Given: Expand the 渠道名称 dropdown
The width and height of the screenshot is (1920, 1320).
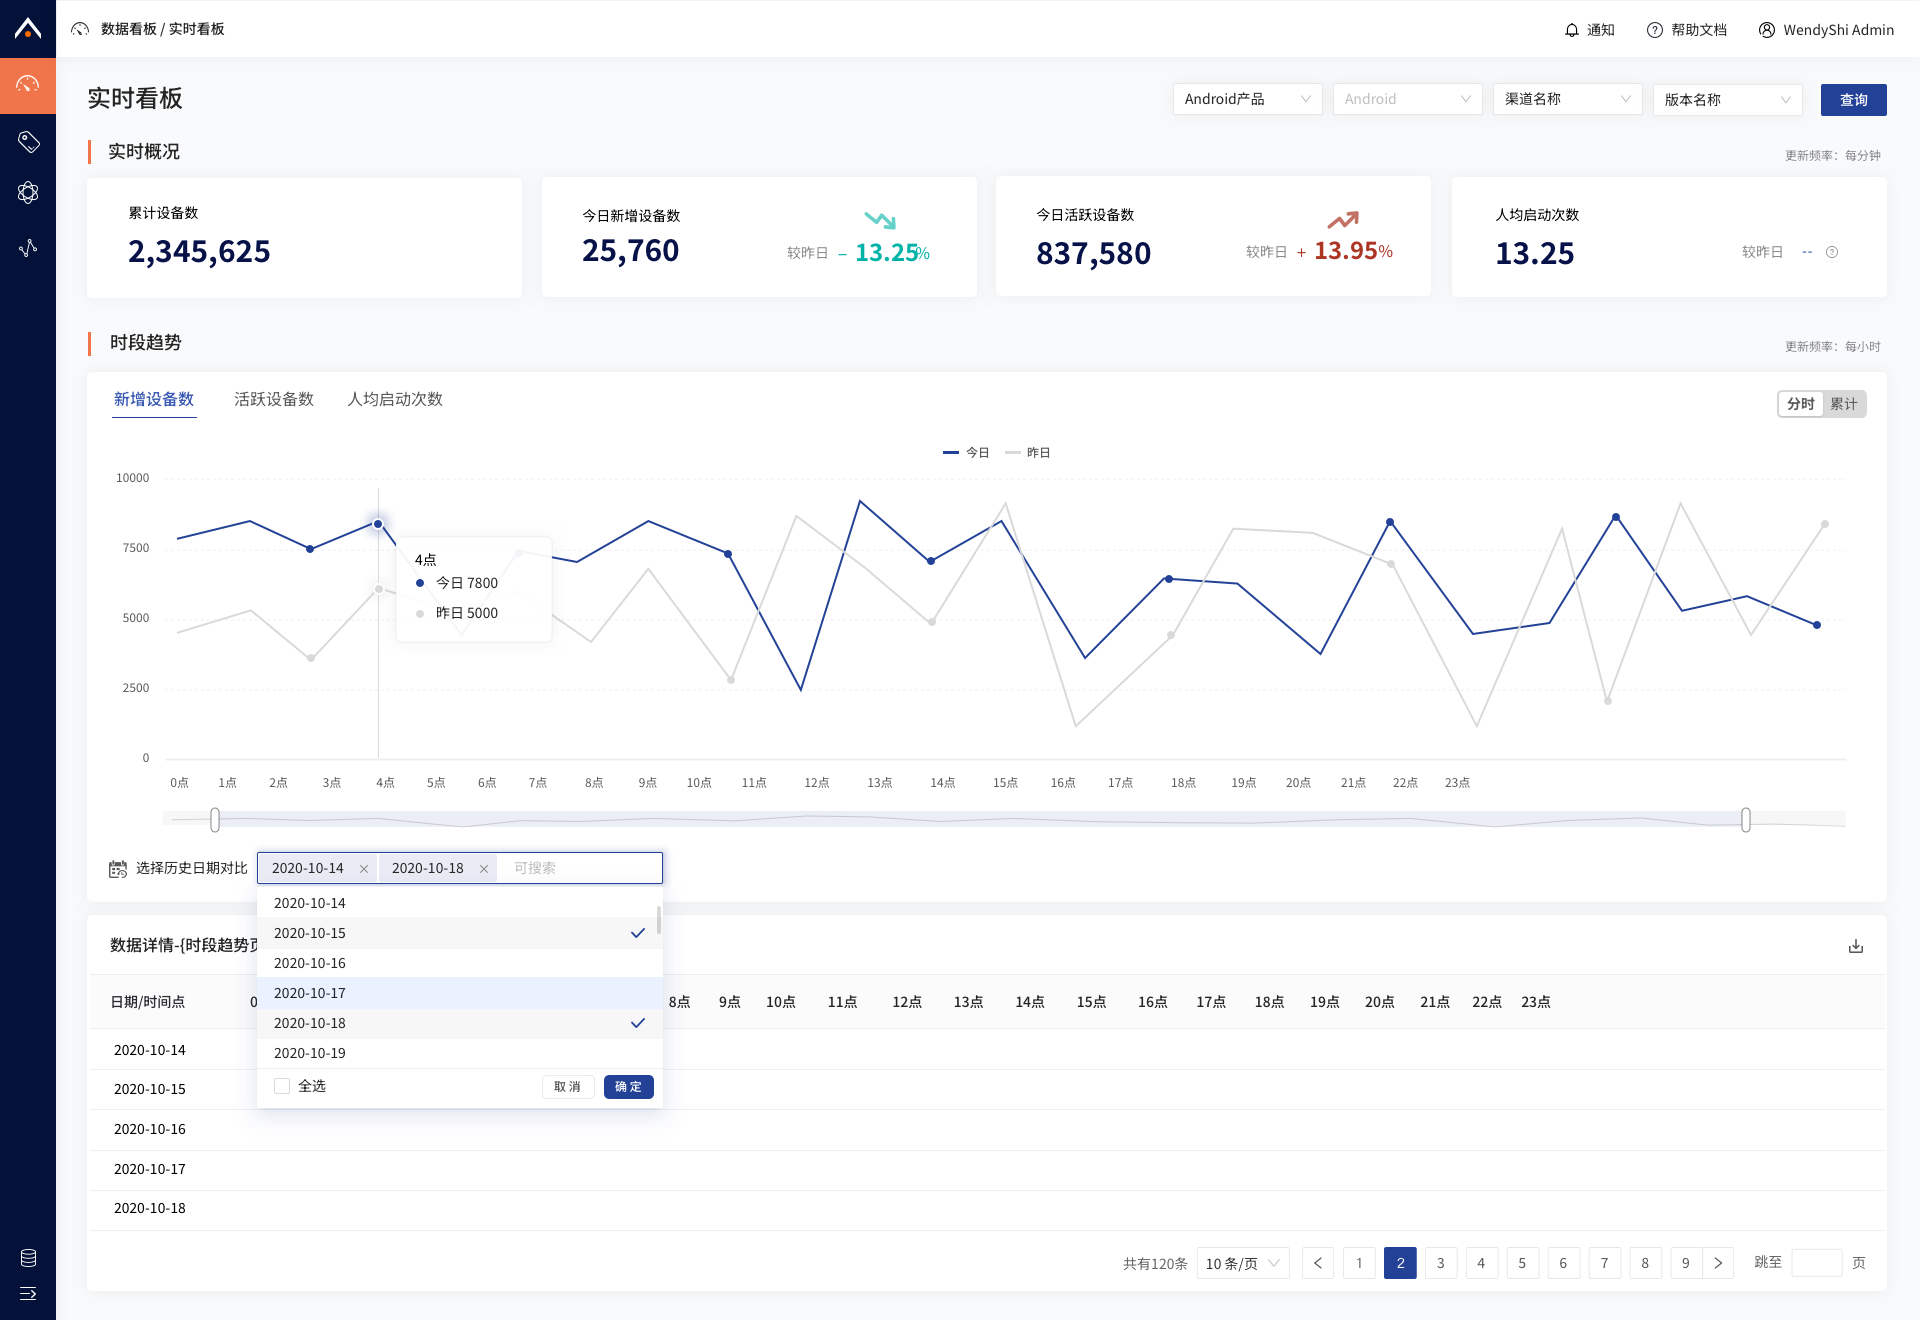Looking at the screenshot, I should pos(1567,99).
